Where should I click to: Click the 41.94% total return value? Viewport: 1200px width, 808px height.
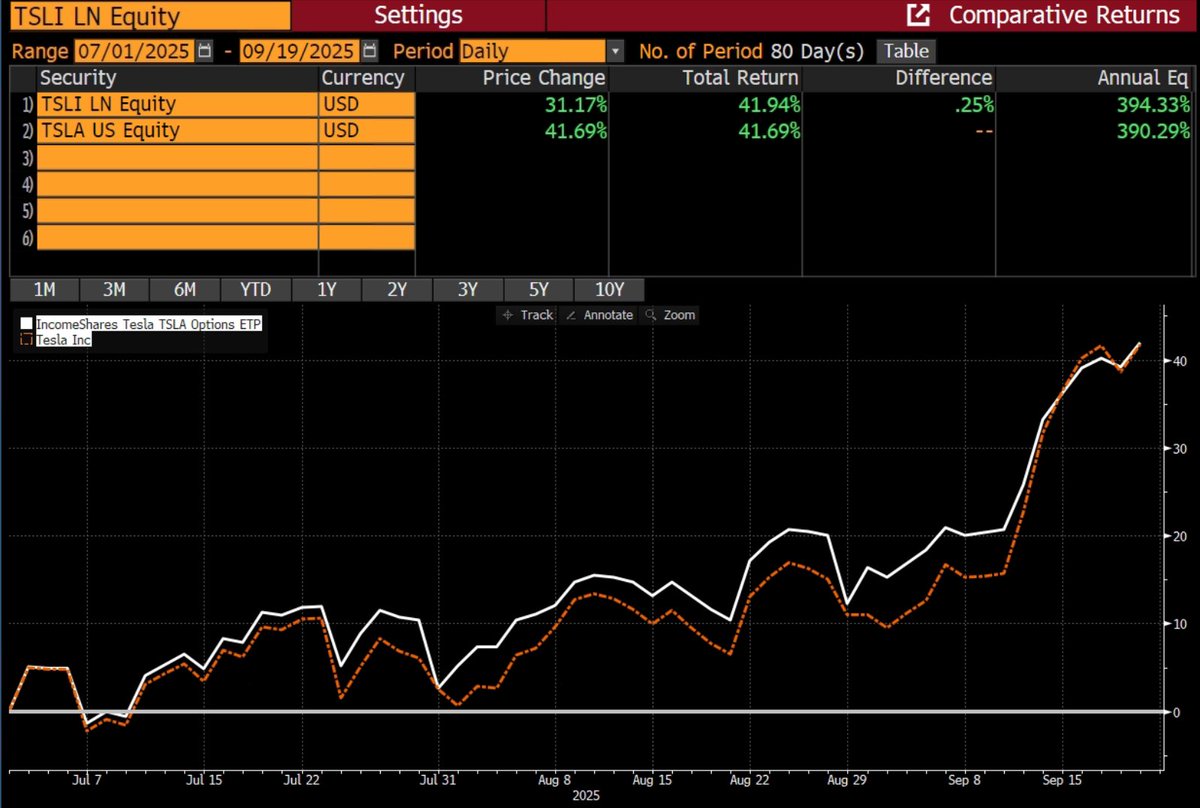[767, 104]
